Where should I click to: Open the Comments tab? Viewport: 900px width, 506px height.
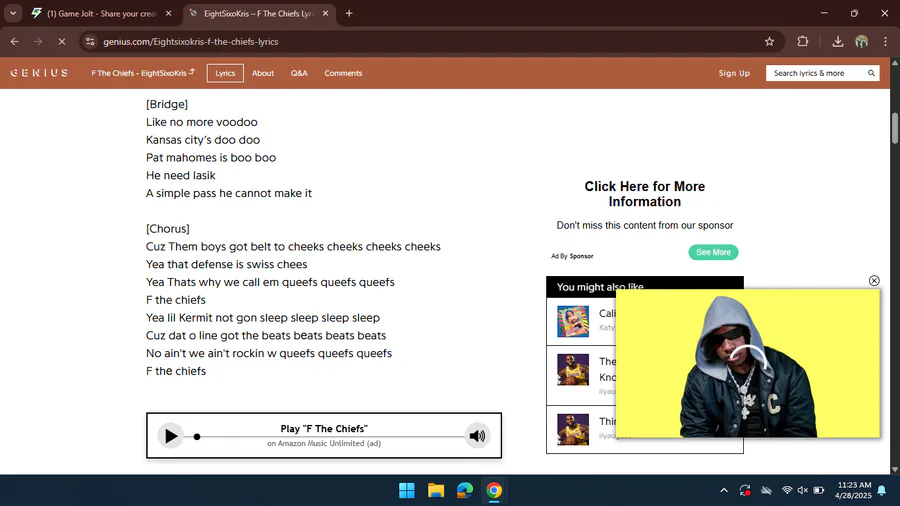coord(343,73)
